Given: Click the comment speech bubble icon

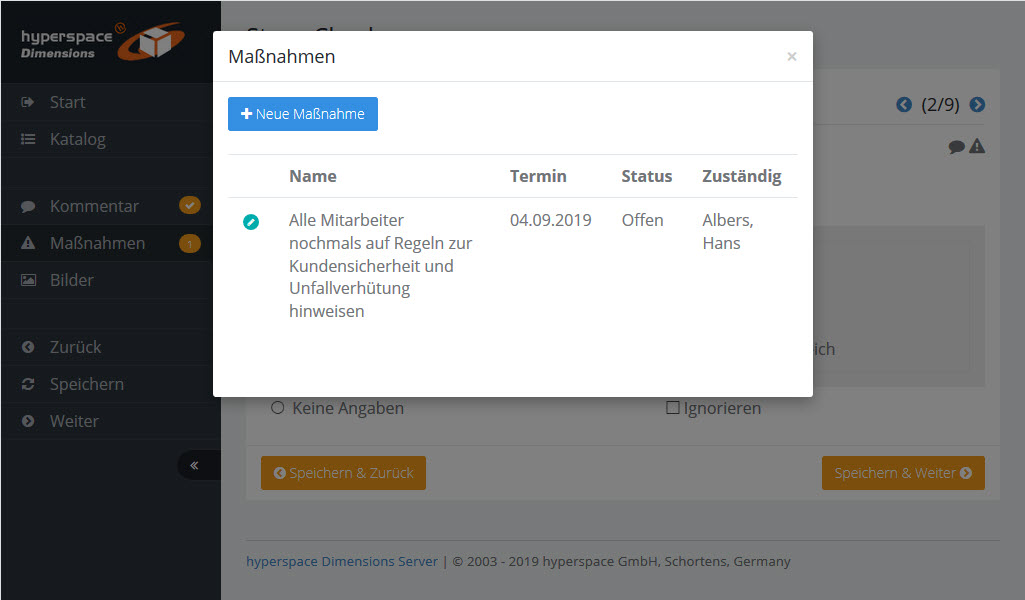Looking at the screenshot, I should [x=957, y=147].
